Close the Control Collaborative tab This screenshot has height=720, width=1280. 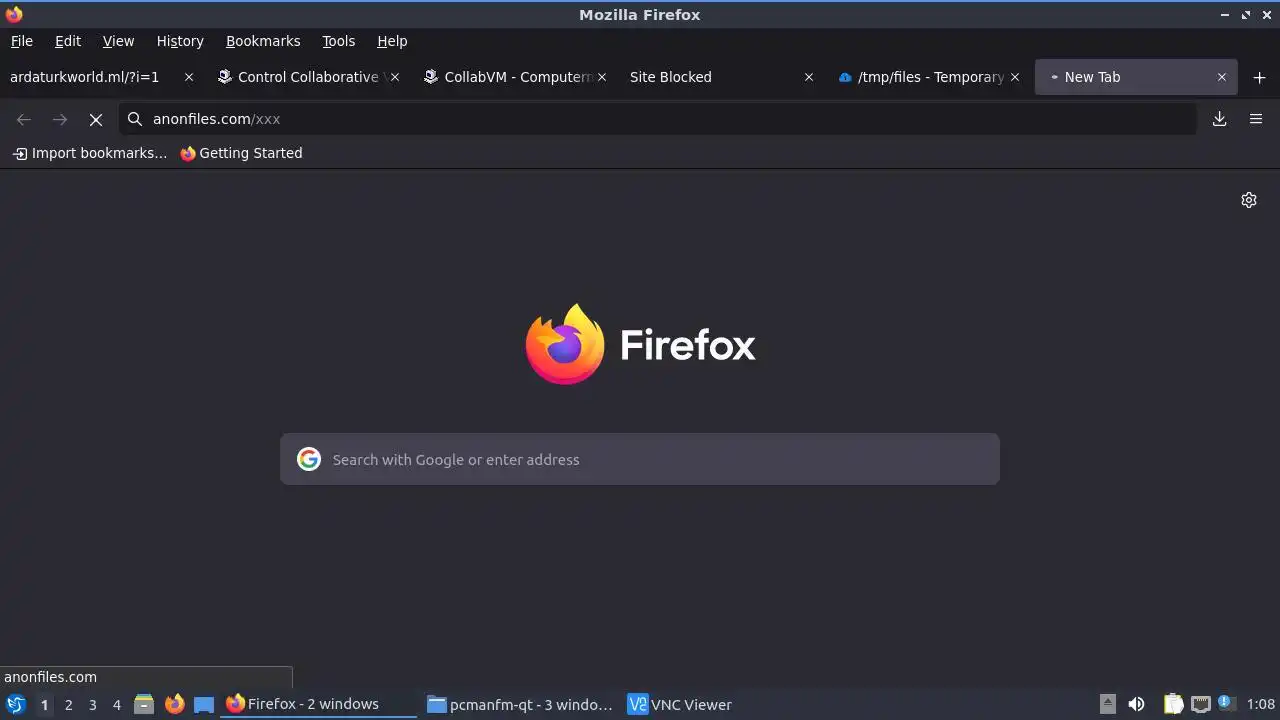tap(395, 77)
